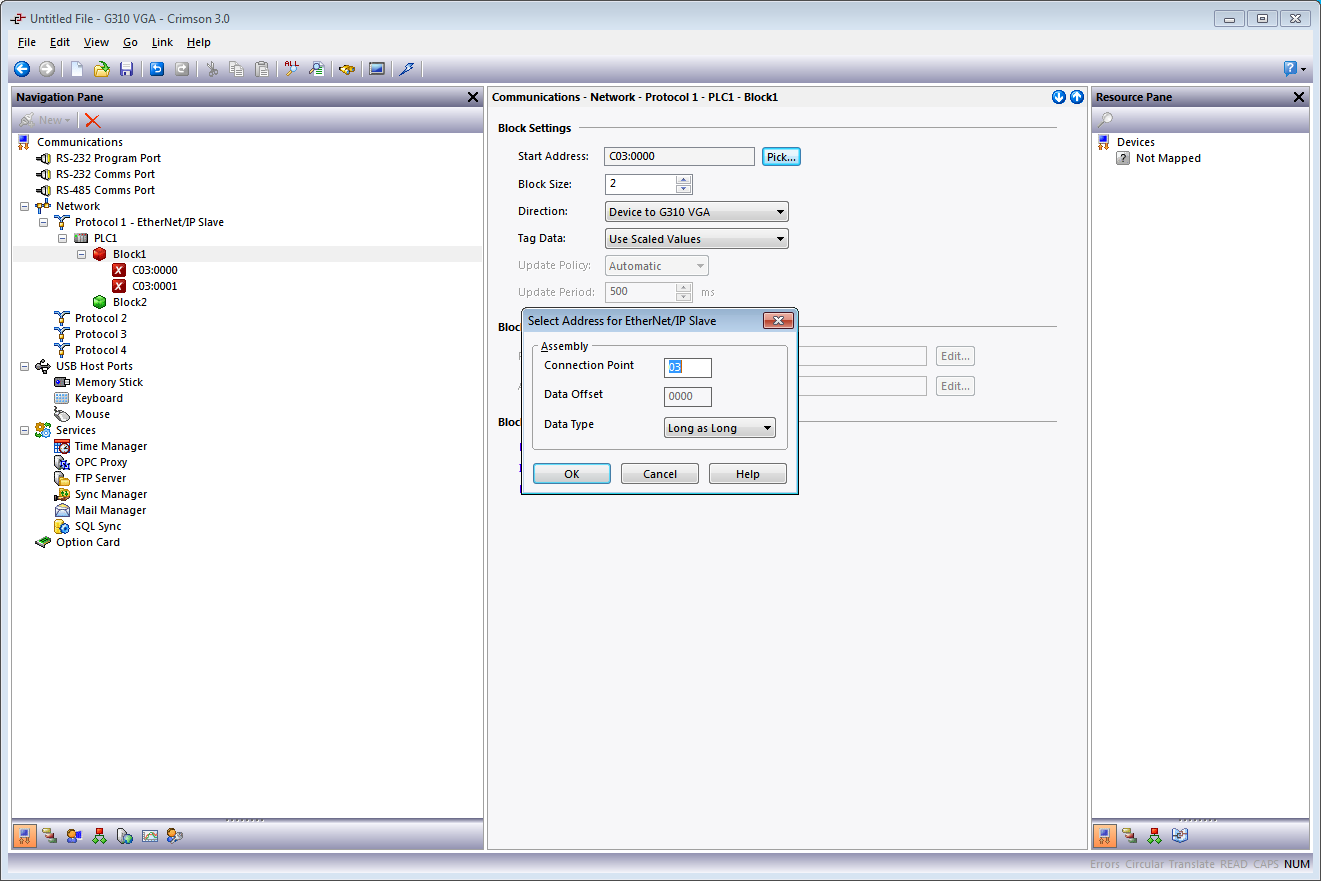The width and height of the screenshot is (1321, 881).
Task: Click the monitor screen toolbar icon
Action: pos(377,69)
